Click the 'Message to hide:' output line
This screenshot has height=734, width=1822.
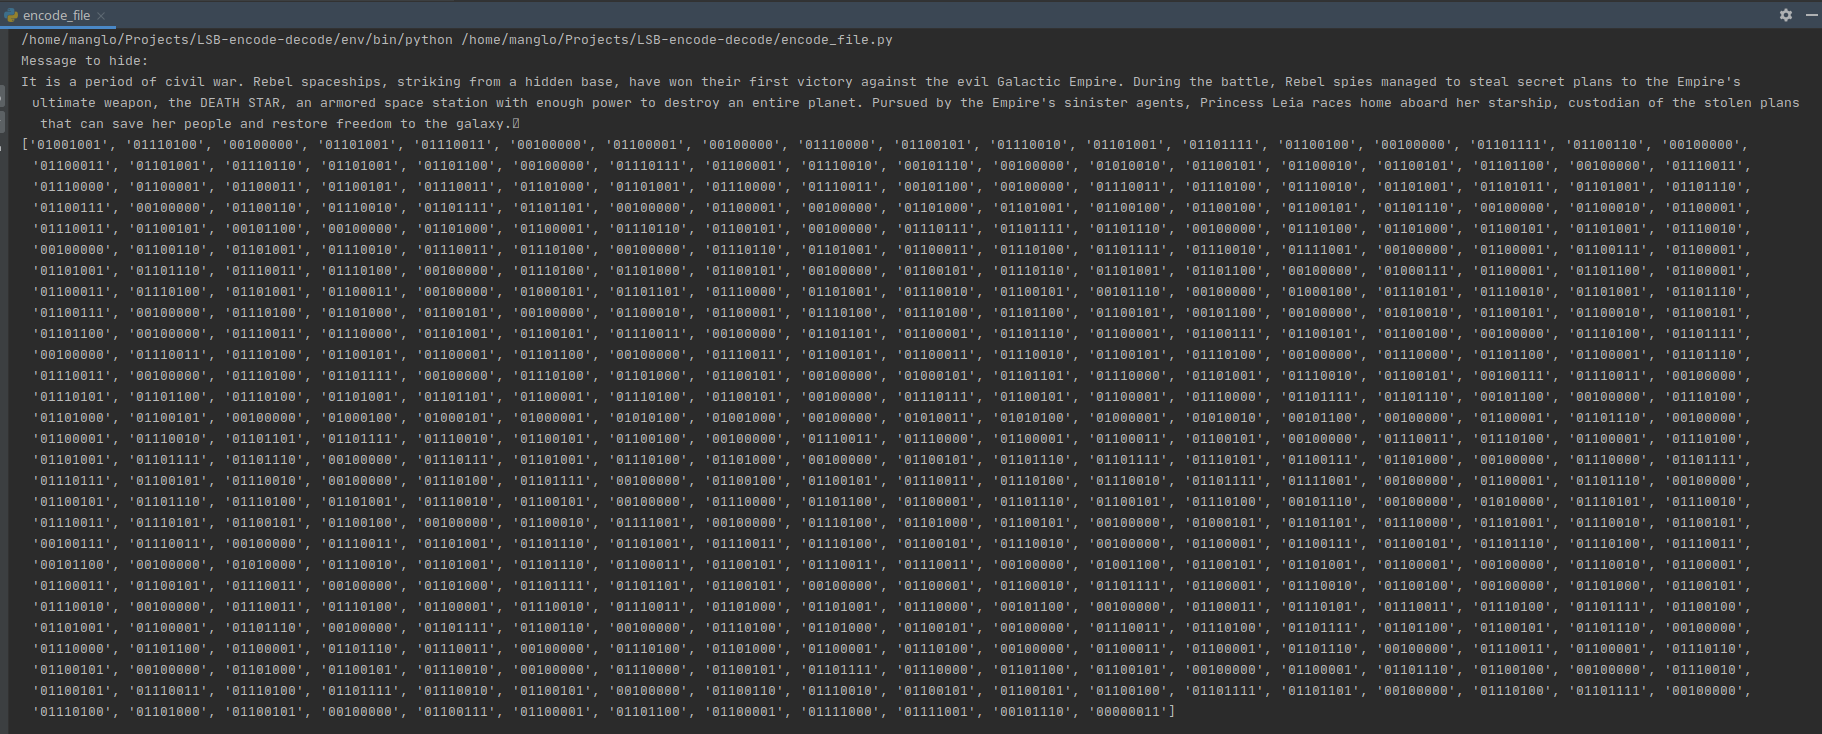(x=84, y=61)
